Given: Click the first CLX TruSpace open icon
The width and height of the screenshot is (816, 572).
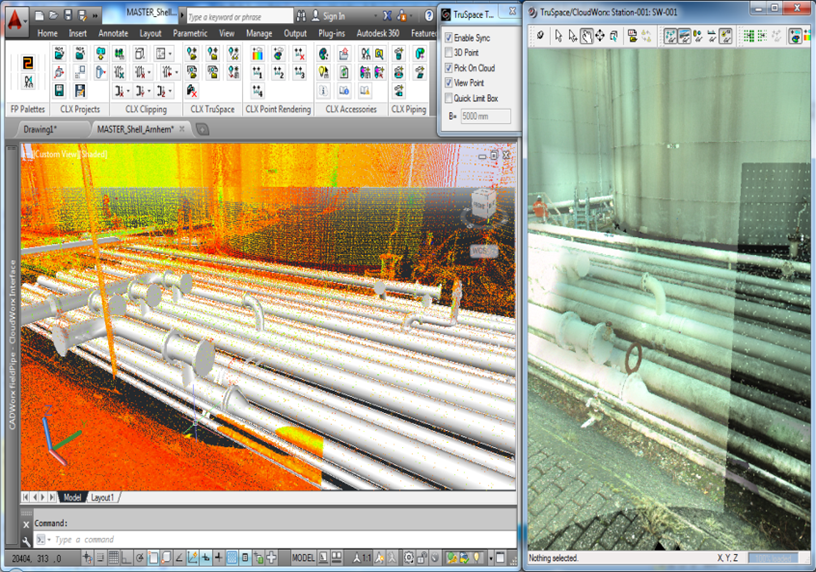Looking at the screenshot, I should [192, 53].
